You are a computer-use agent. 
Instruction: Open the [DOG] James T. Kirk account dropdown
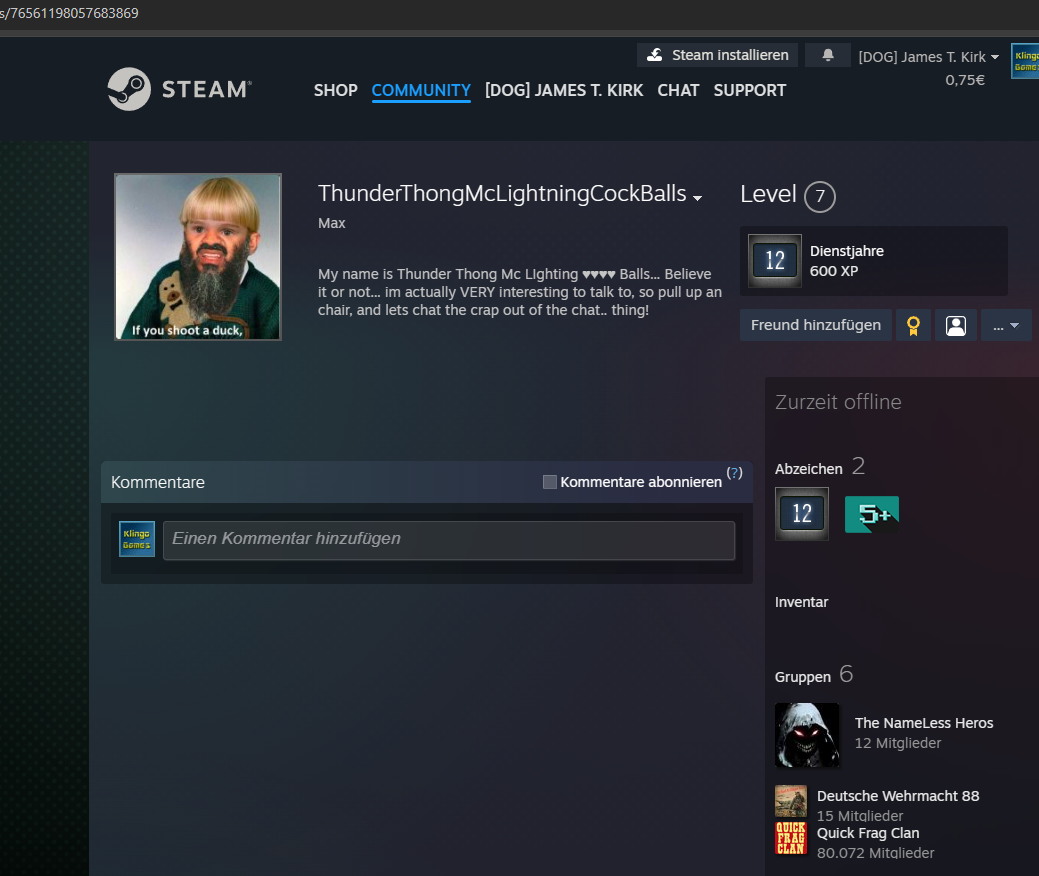[928, 57]
